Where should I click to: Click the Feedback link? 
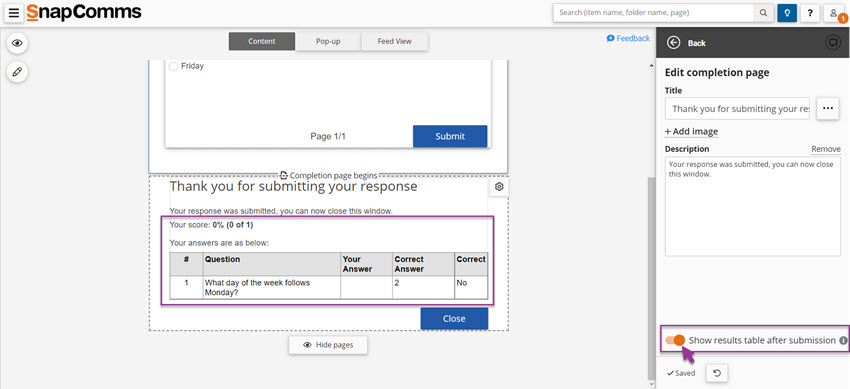(x=628, y=38)
